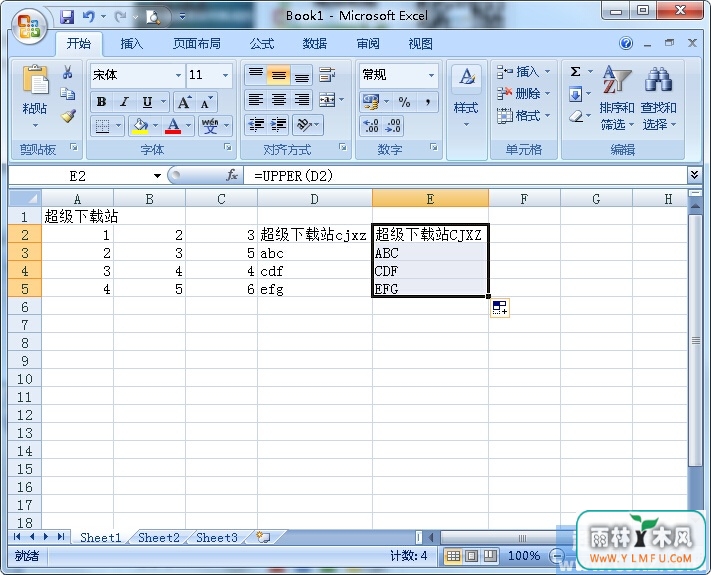
Task: Open the 格式 format dropdown
Action: (x=523, y=116)
